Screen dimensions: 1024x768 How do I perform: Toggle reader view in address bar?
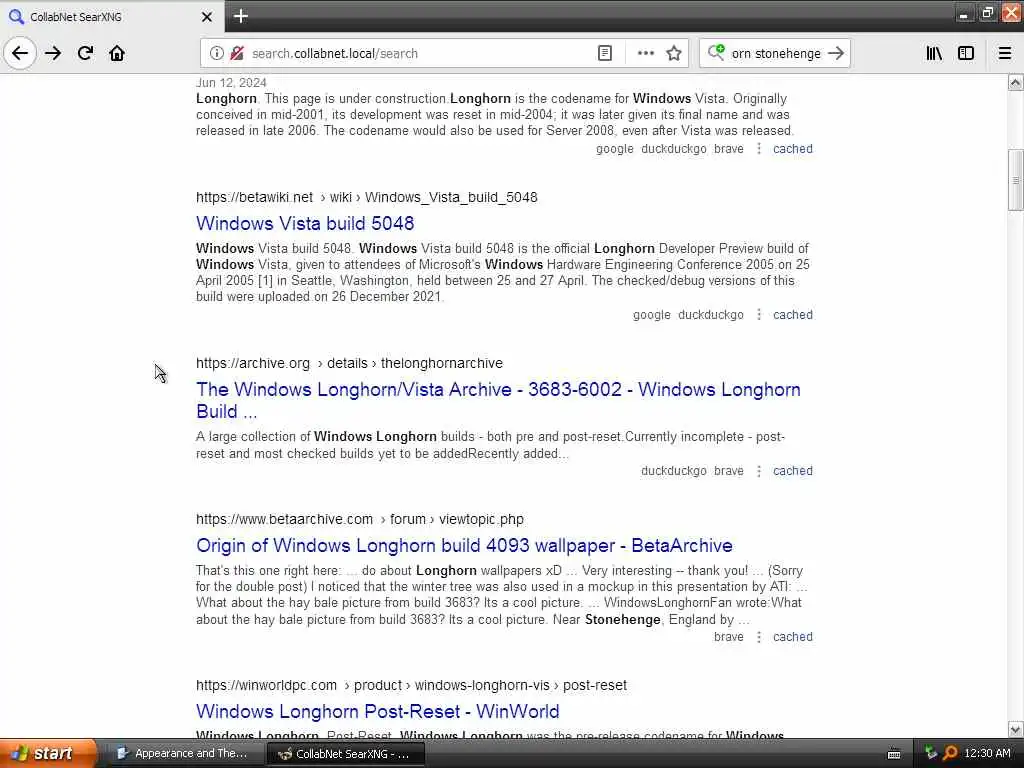605,53
